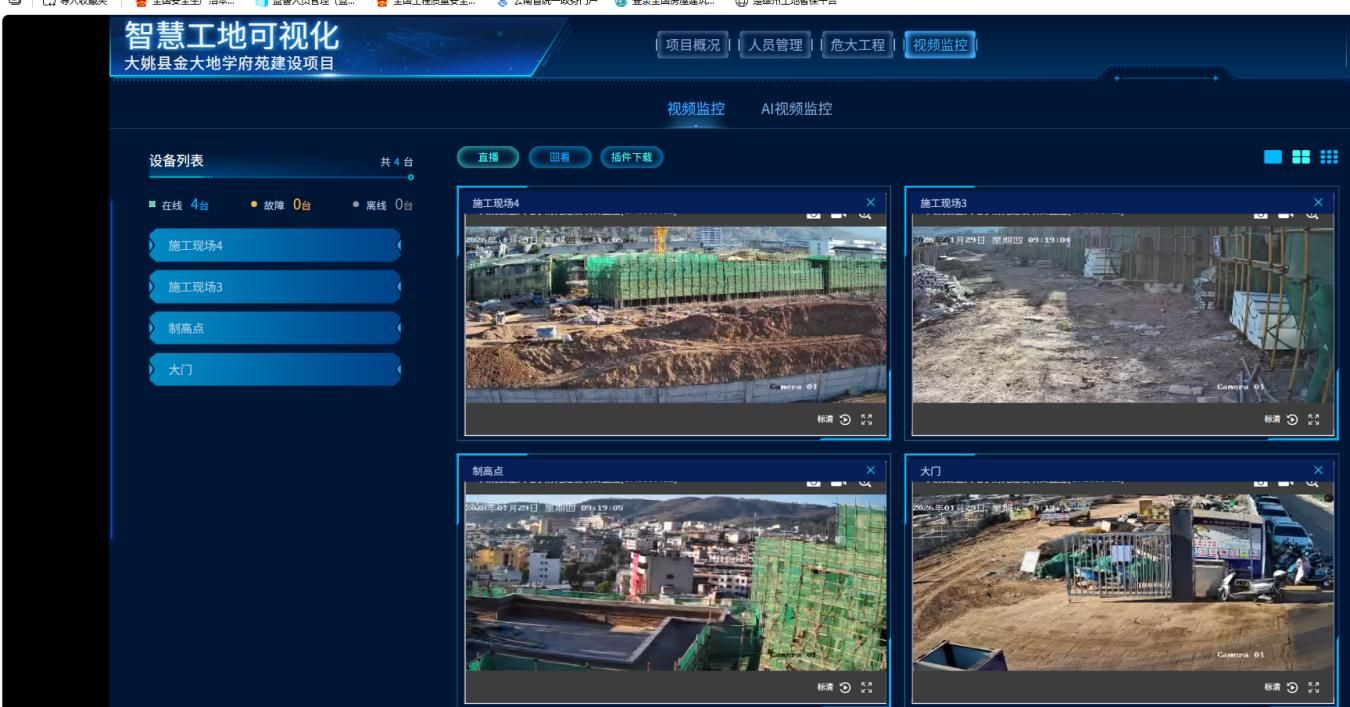This screenshot has height=707, width=1350.
Task: Enter fullscreen on 施工现场4 video
Action: pos(867,420)
